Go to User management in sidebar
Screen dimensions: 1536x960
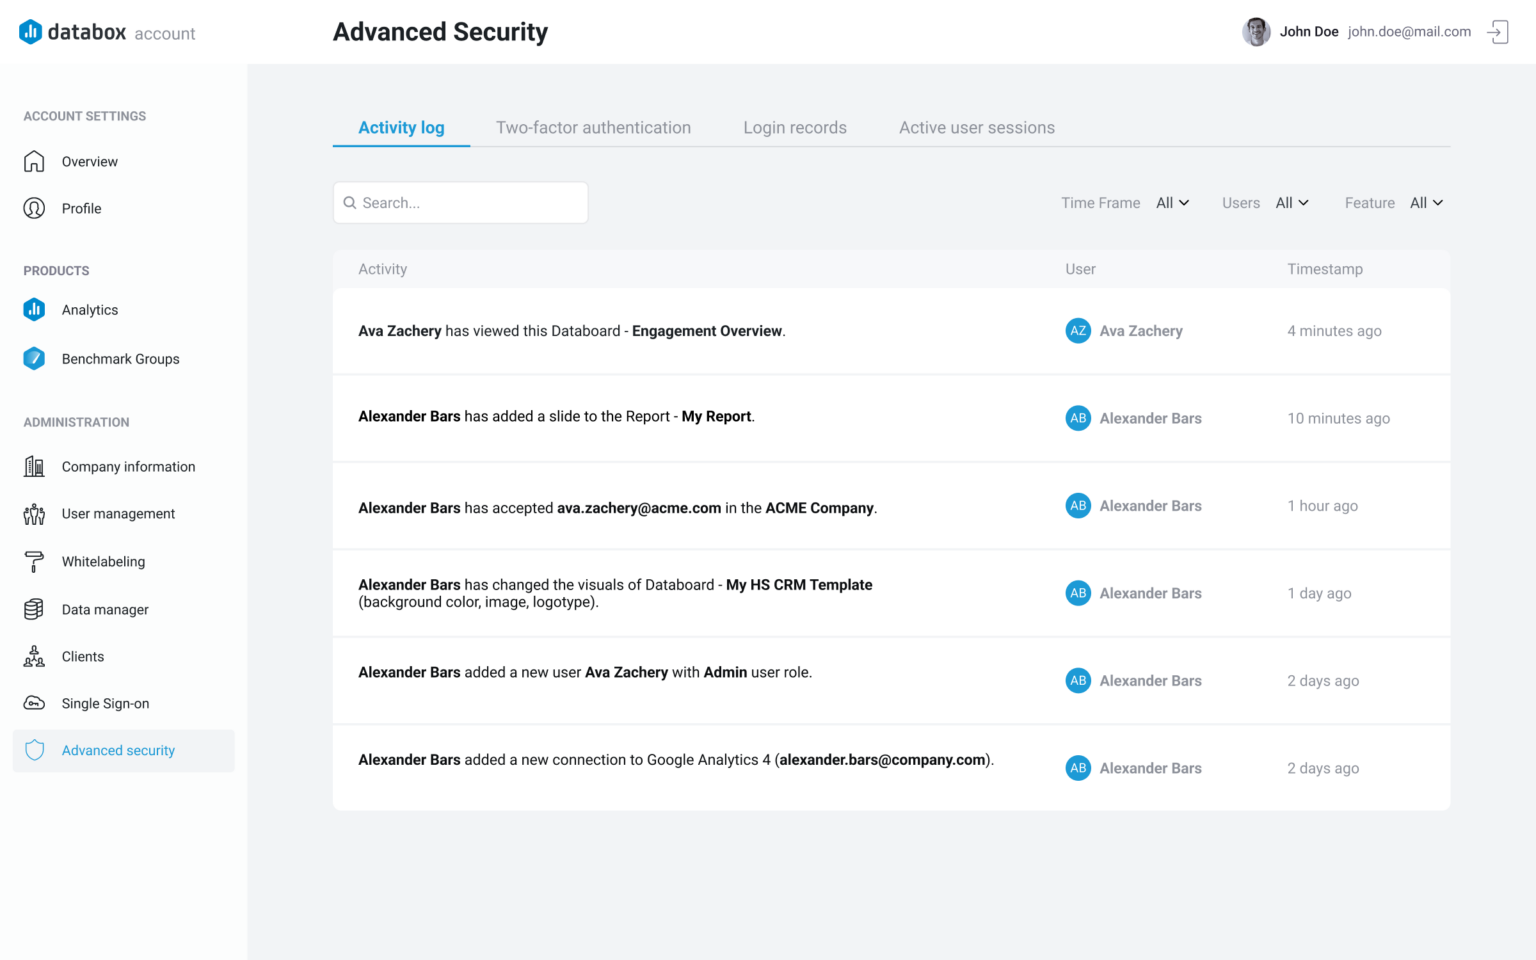coord(118,514)
